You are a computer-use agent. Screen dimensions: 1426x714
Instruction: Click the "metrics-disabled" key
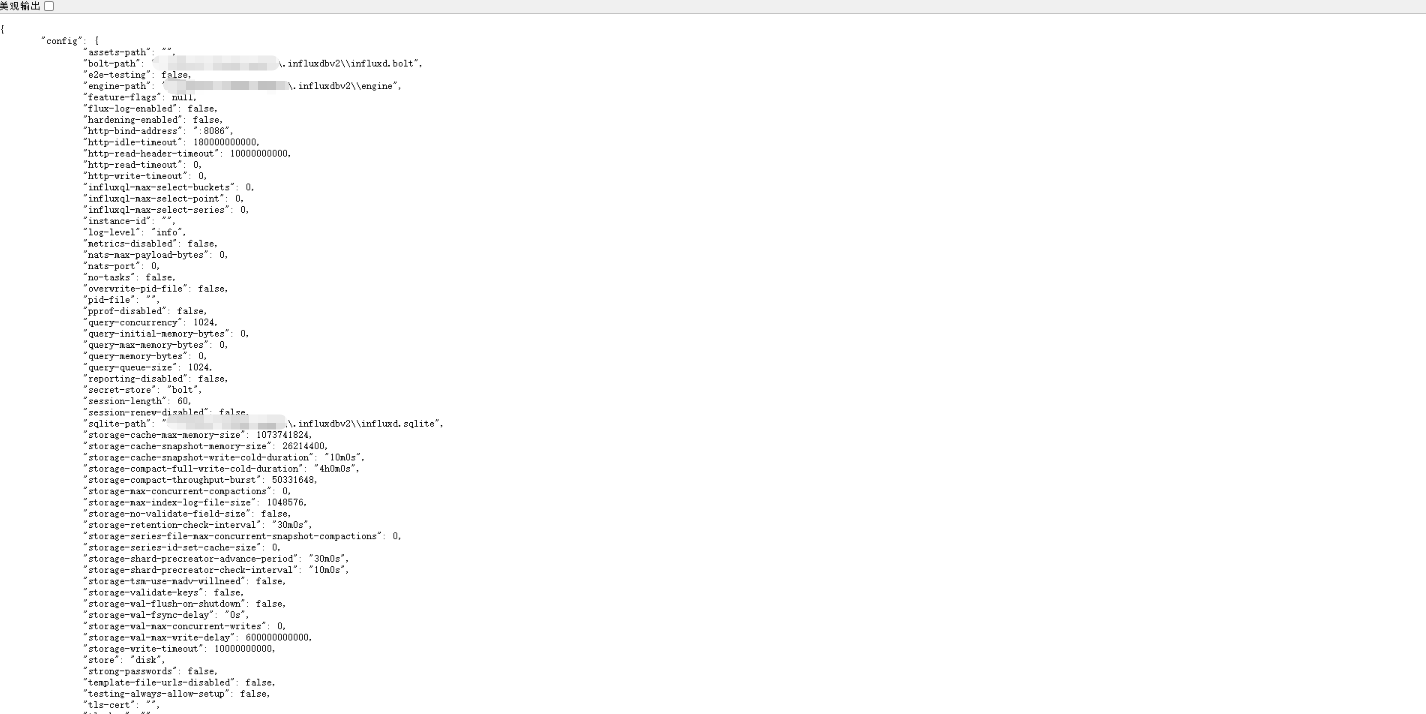(x=131, y=243)
